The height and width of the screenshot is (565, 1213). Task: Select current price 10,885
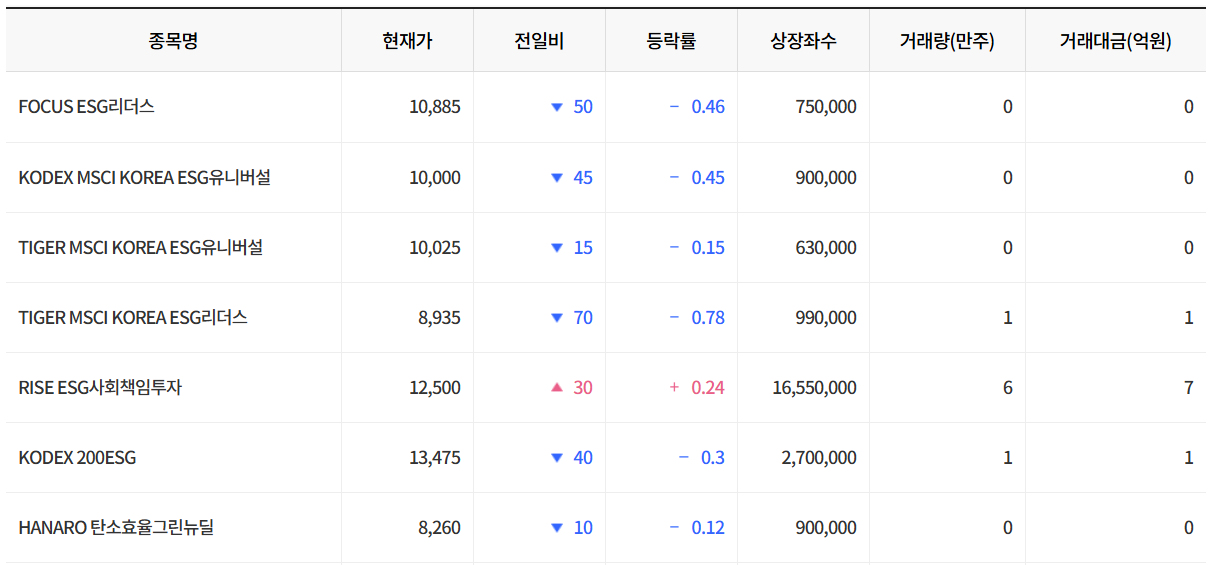point(435,107)
